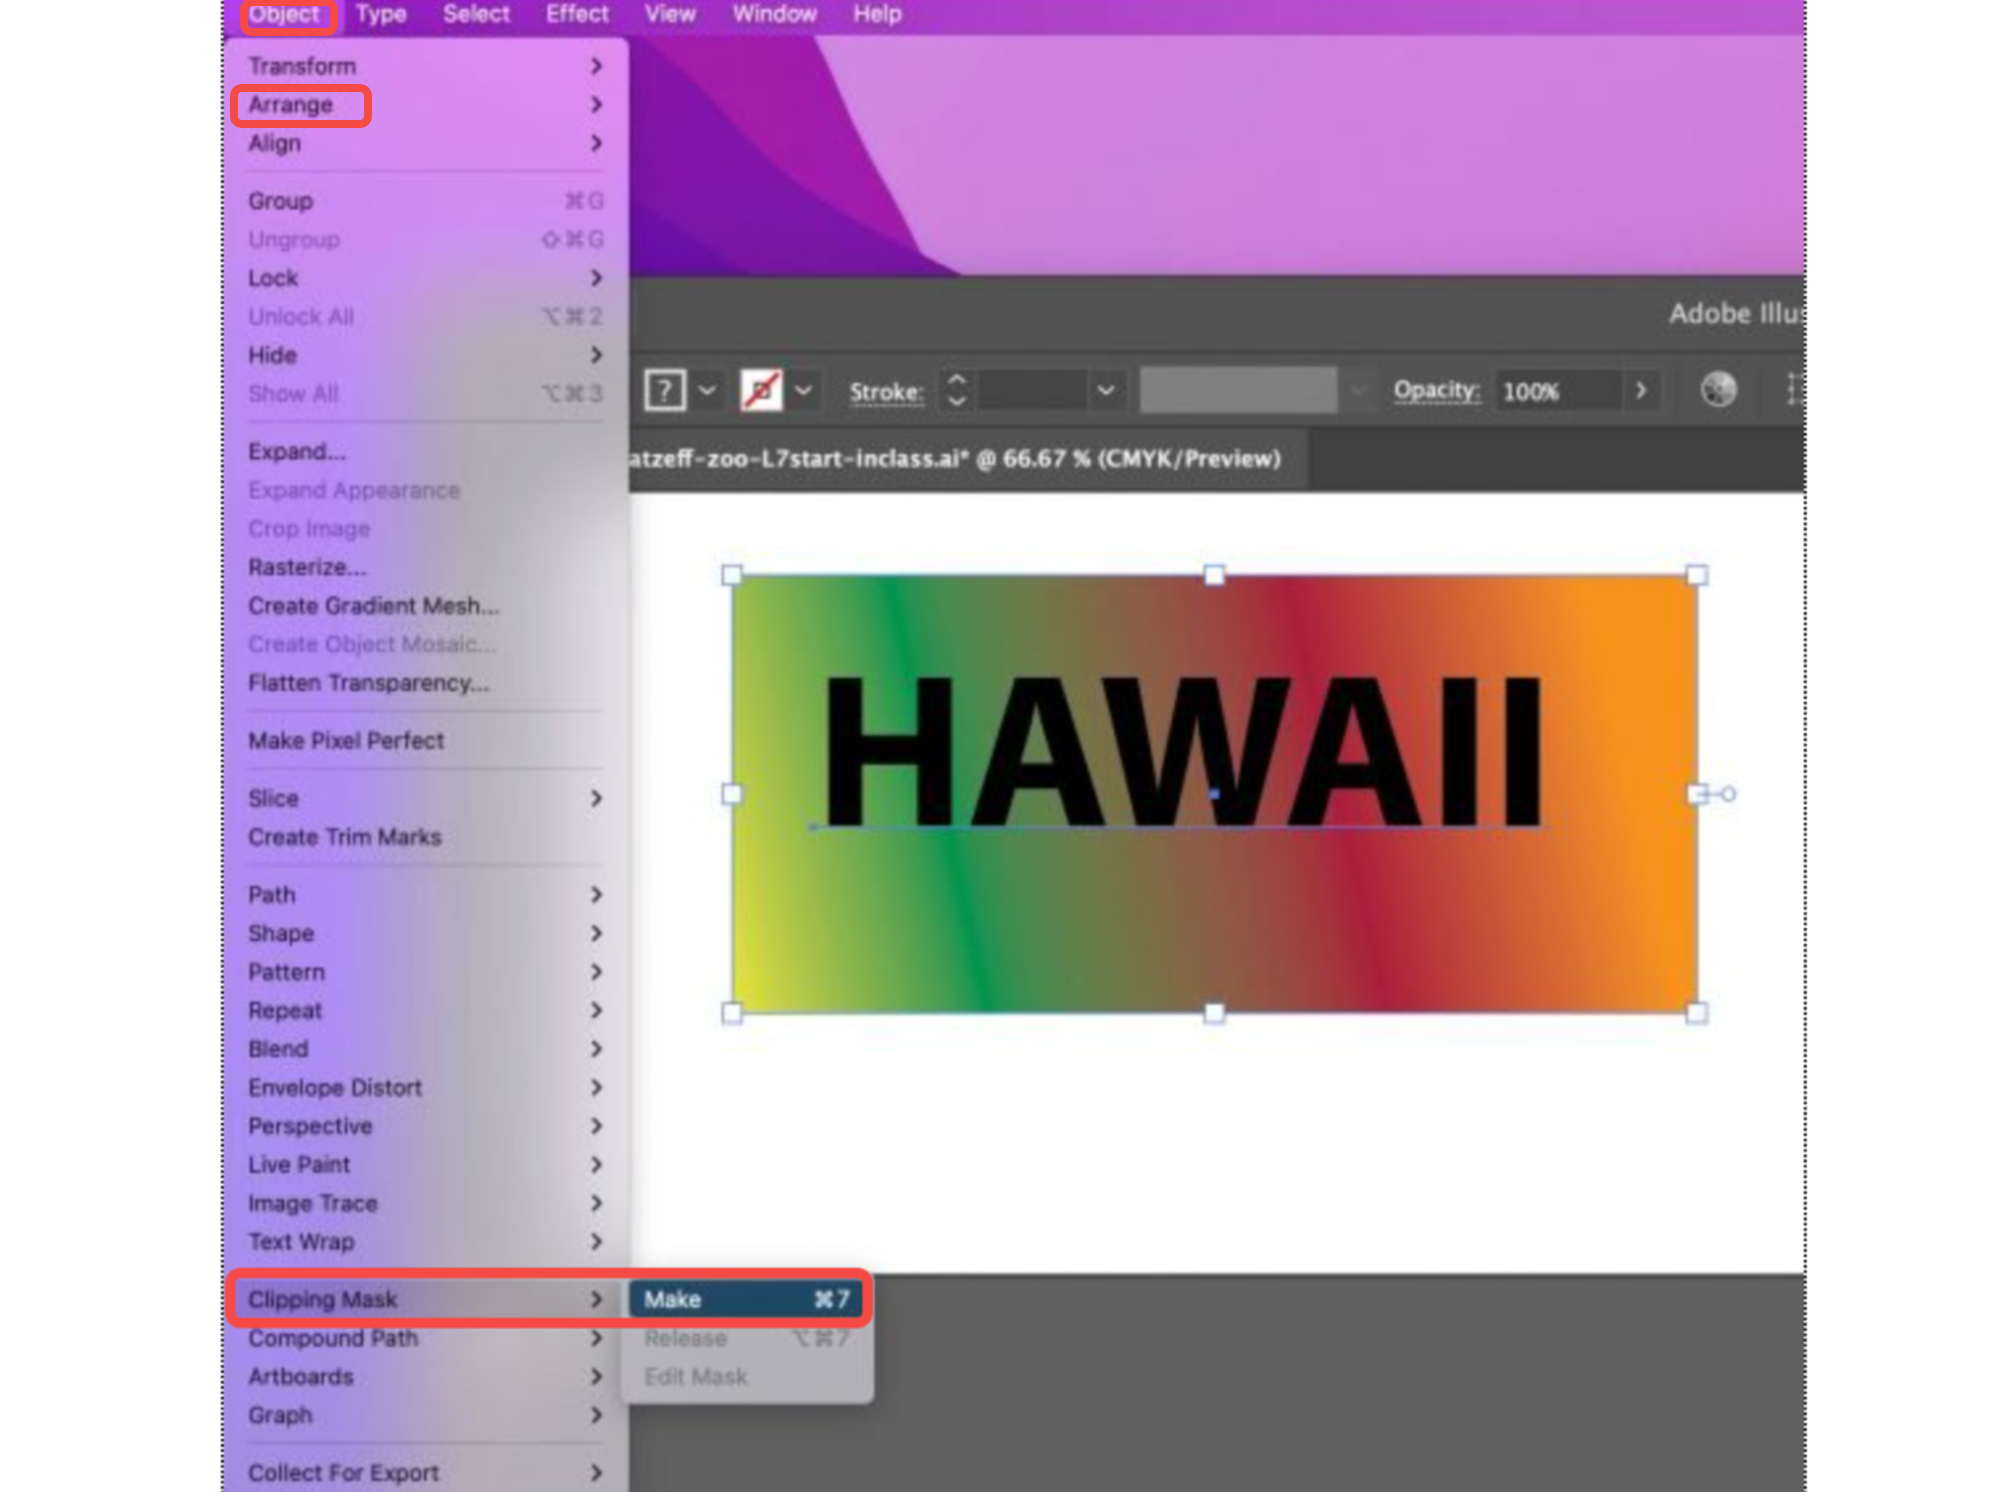Open the fill swatch dropdown chevron
Screen dimensions: 2004x1492
pos(710,390)
